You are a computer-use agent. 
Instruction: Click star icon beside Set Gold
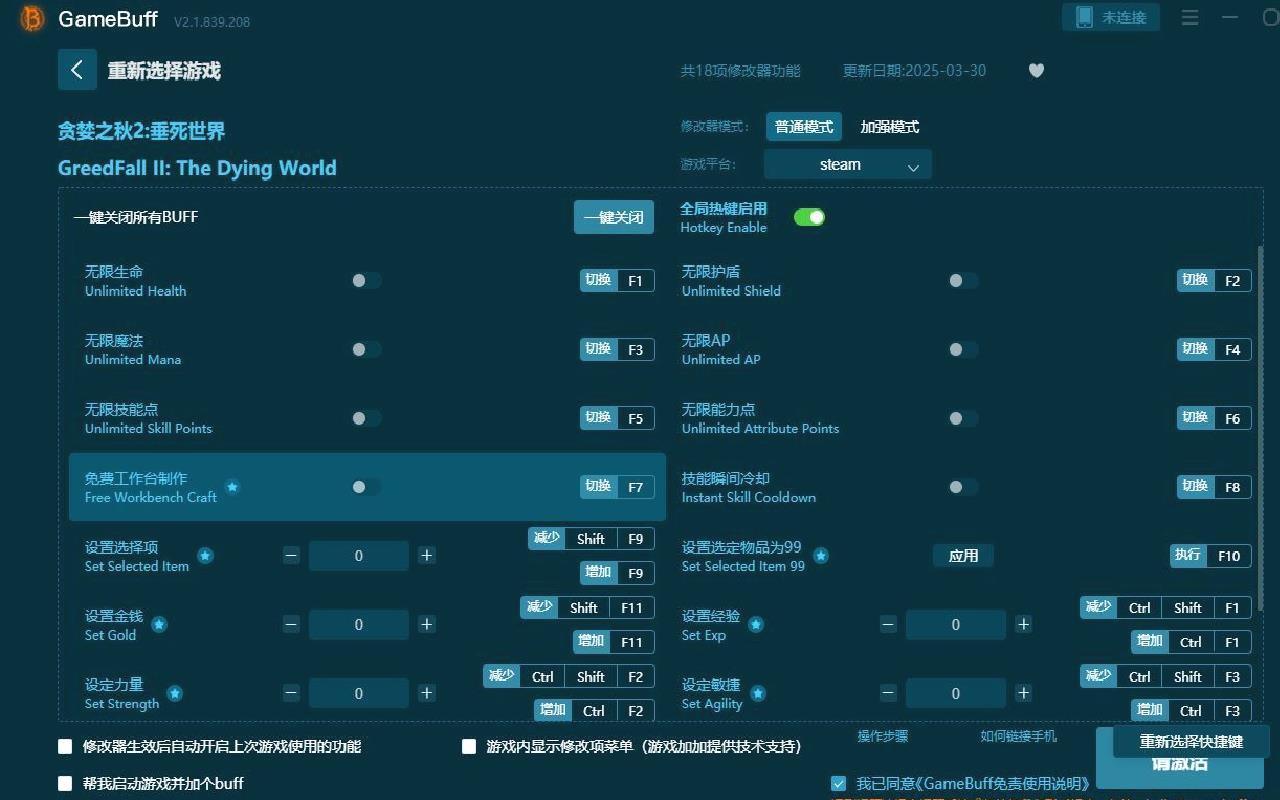tap(159, 625)
